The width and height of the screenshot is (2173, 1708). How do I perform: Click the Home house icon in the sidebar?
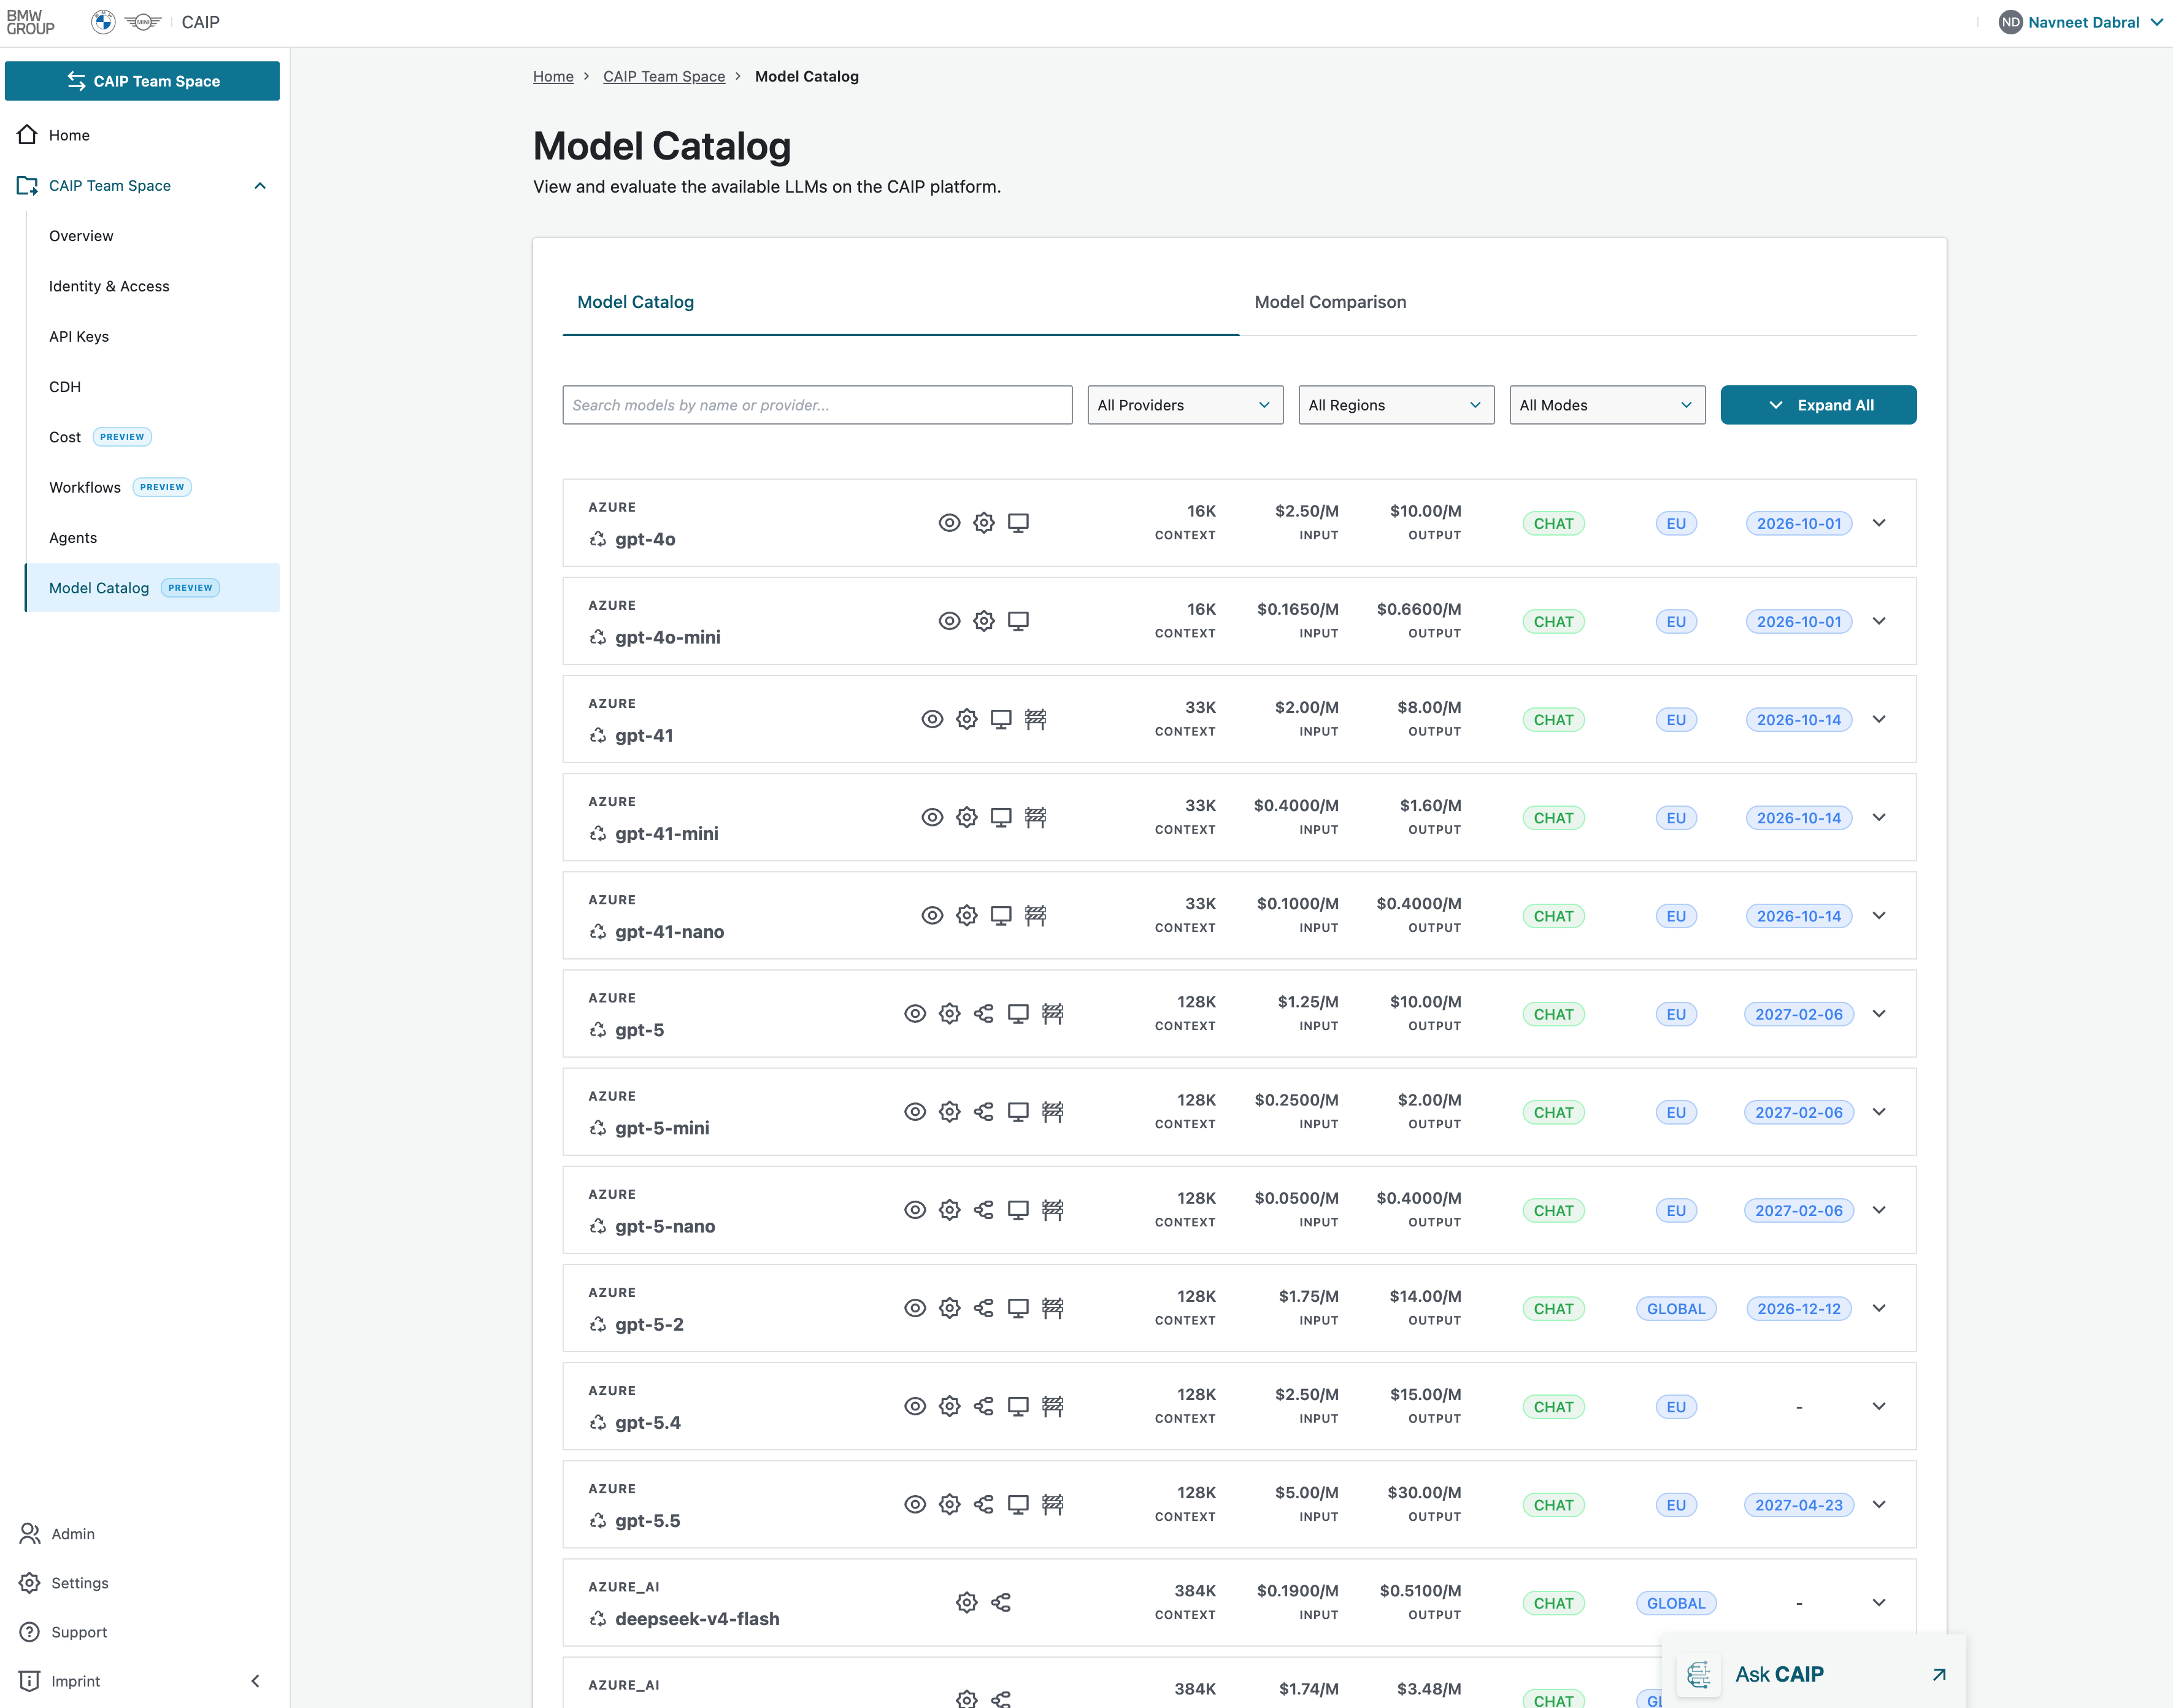(27, 134)
